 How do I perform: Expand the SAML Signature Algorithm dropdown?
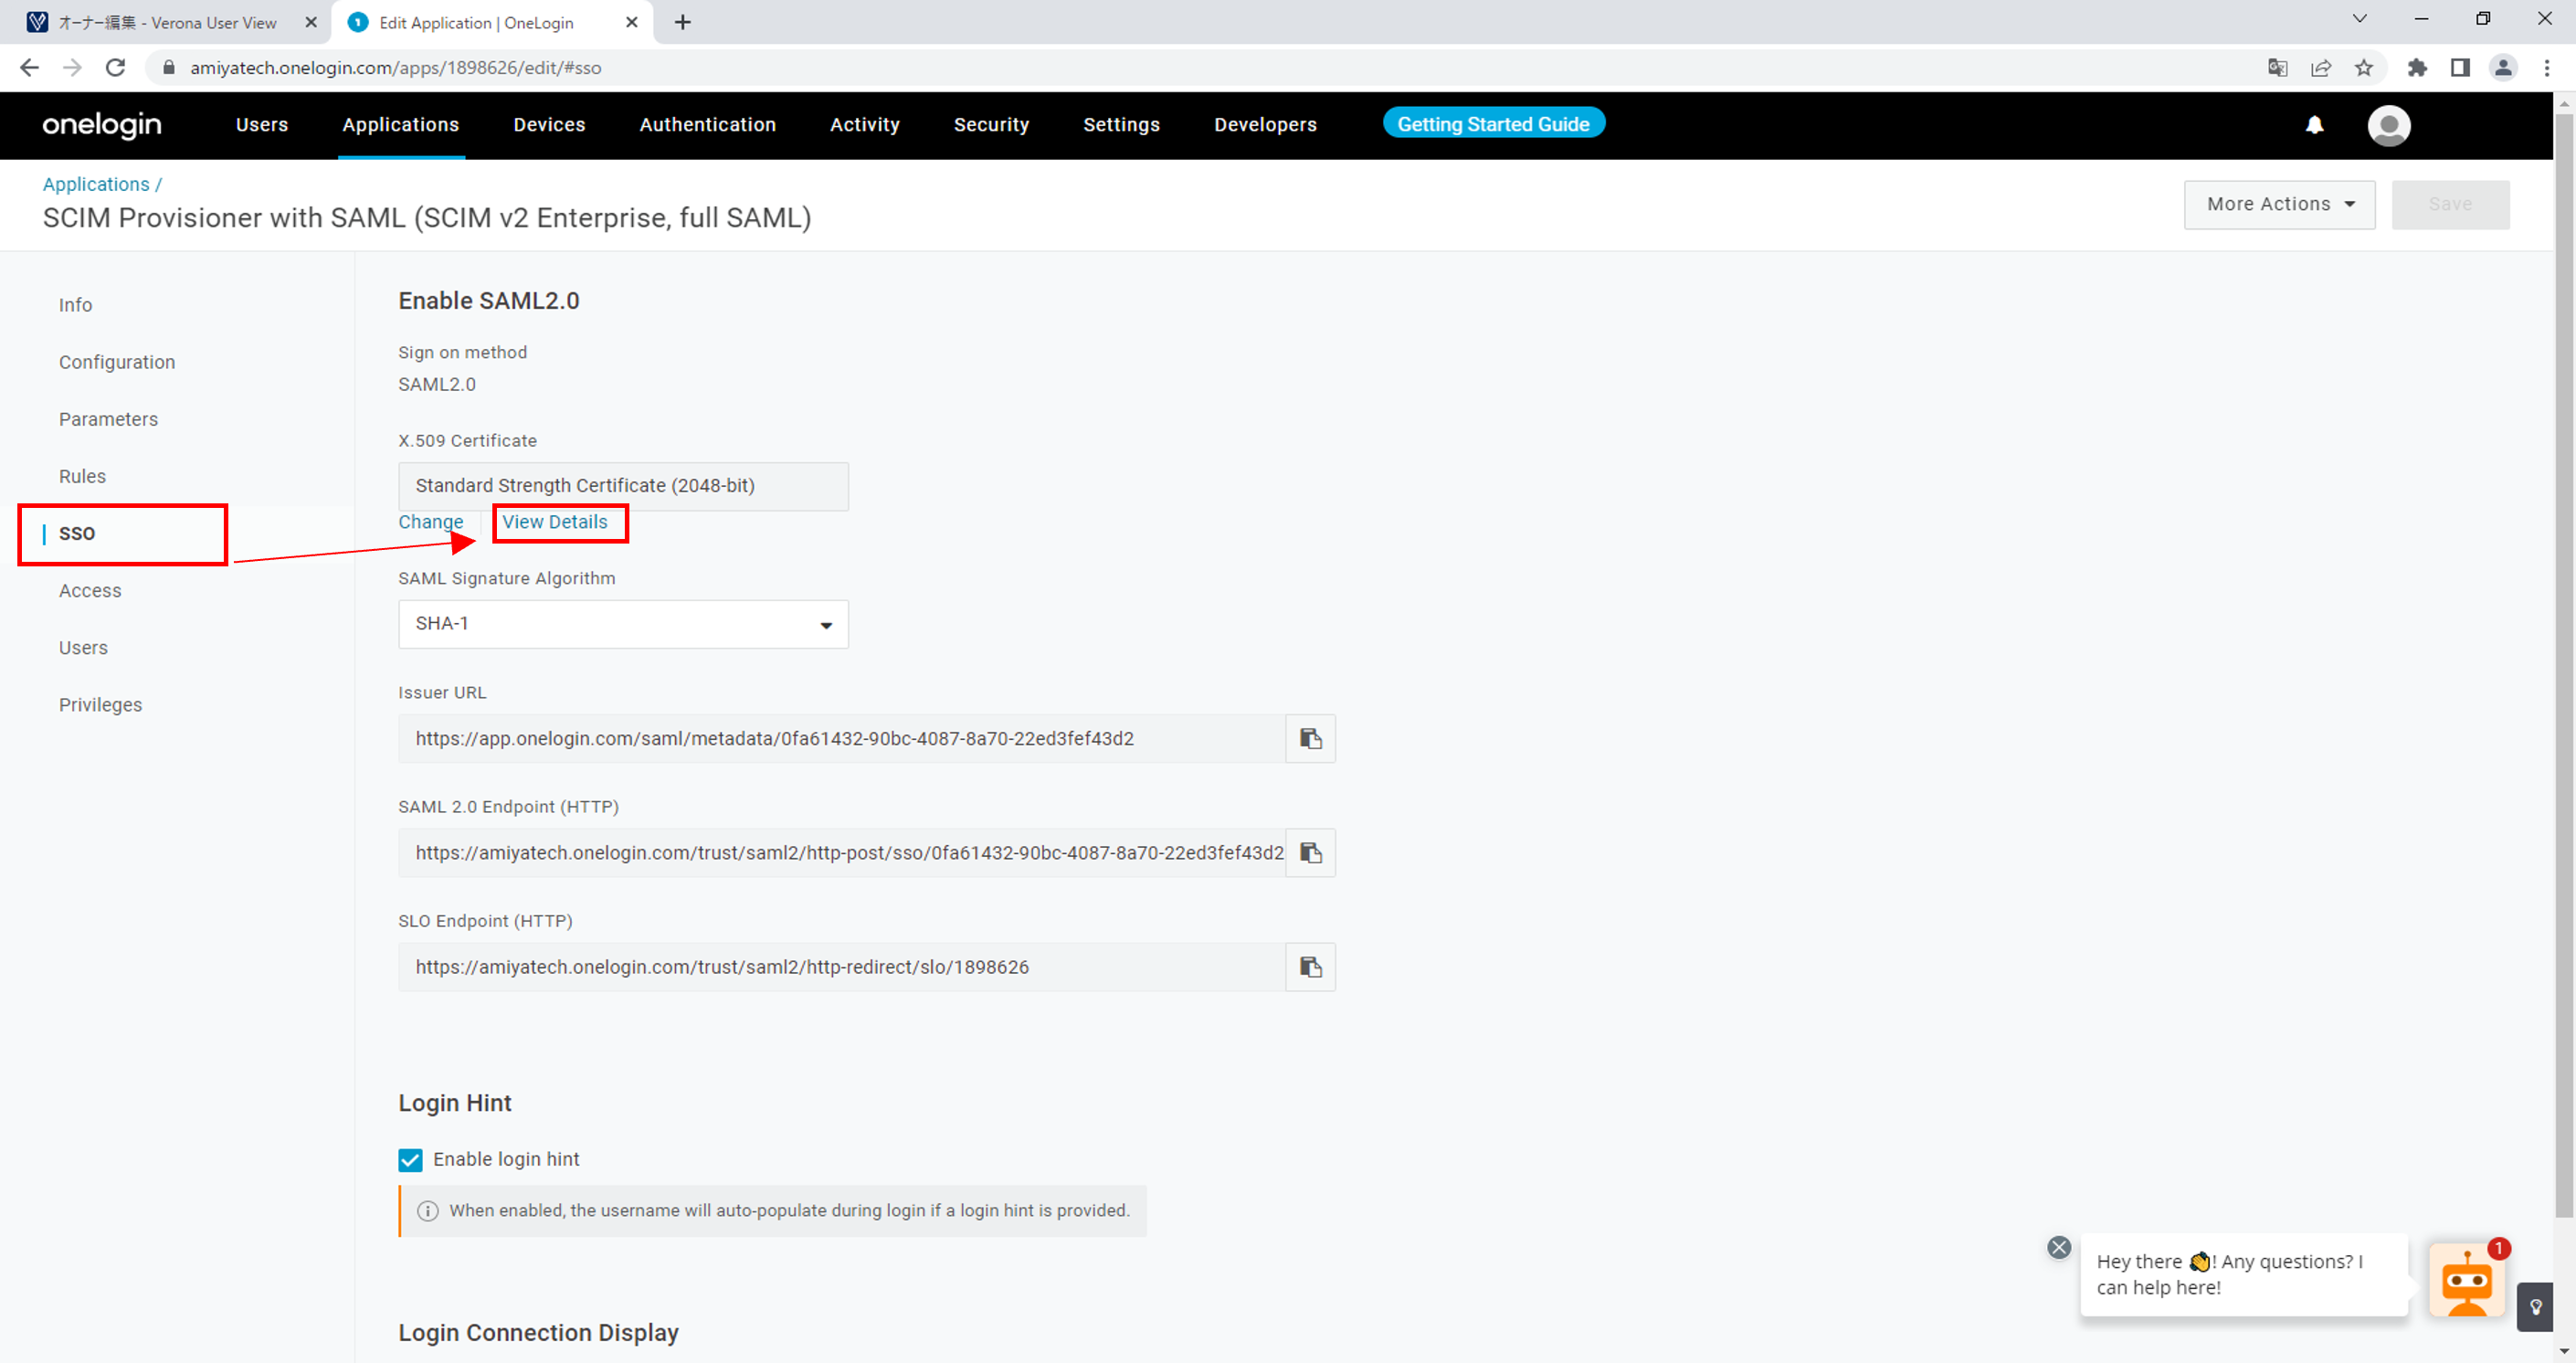[623, 624]
